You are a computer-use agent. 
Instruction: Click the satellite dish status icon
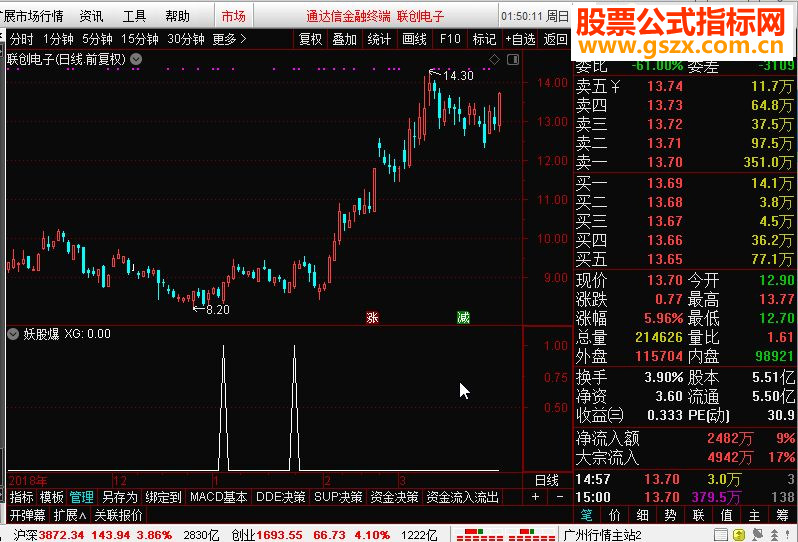tap(757, 535)
